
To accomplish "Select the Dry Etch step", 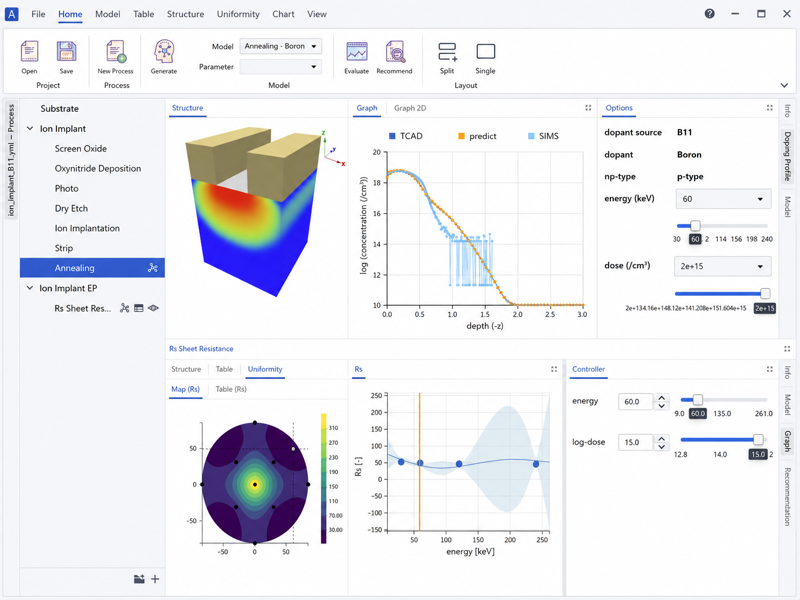I will click(71, 208).
